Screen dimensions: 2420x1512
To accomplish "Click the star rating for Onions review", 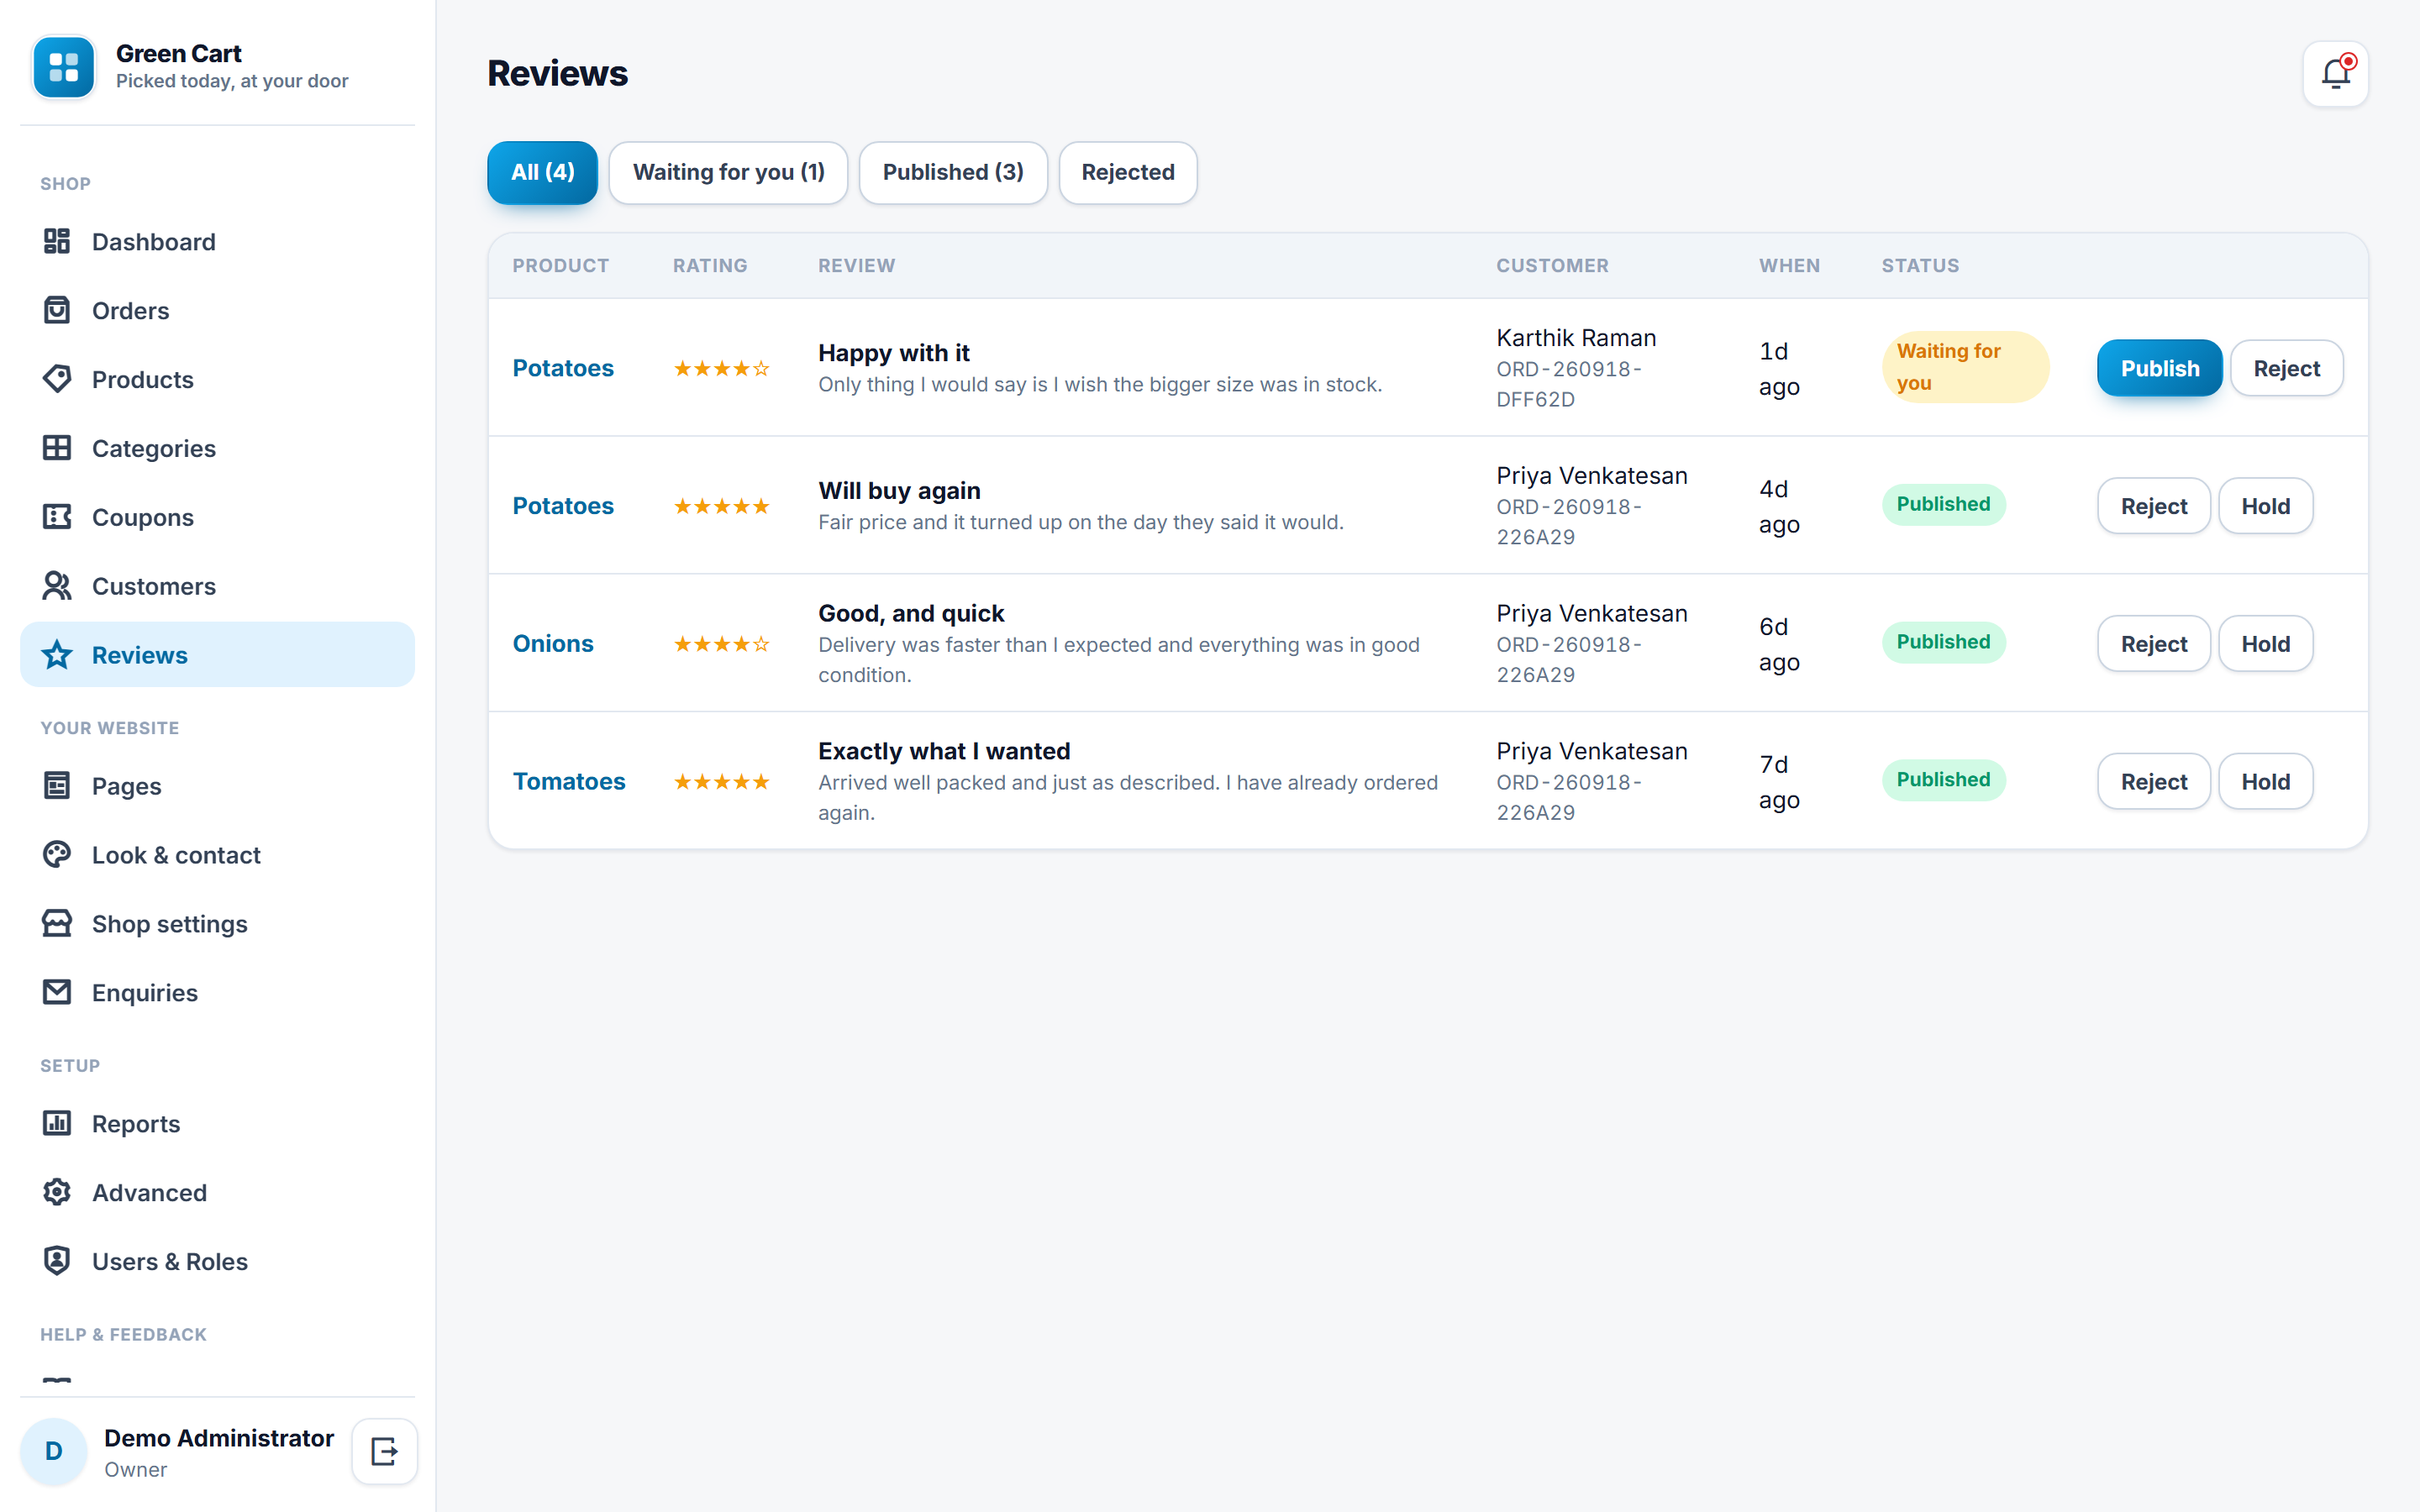I will [721, 644].
